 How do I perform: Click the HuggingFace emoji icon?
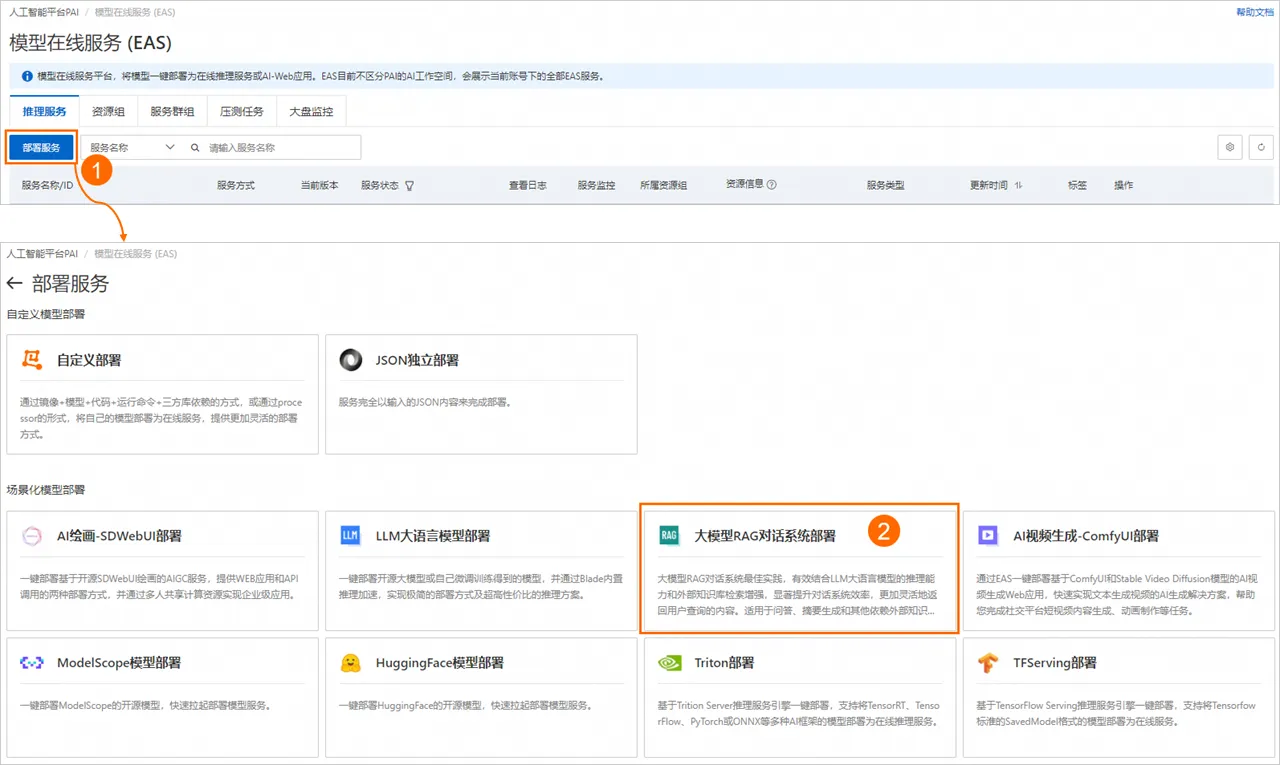pos(351,662)
